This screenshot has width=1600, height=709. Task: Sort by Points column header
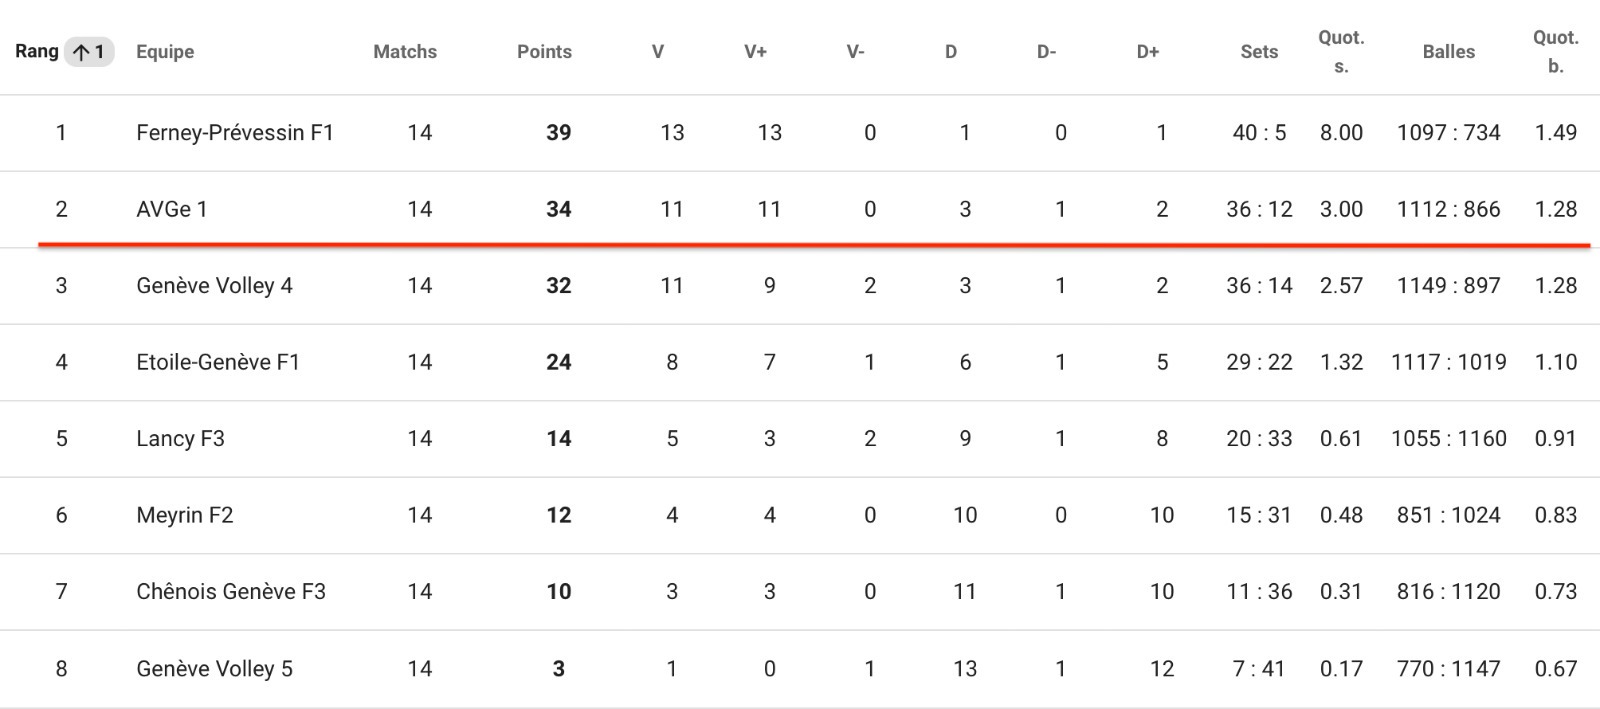click(x=544, y=52)
